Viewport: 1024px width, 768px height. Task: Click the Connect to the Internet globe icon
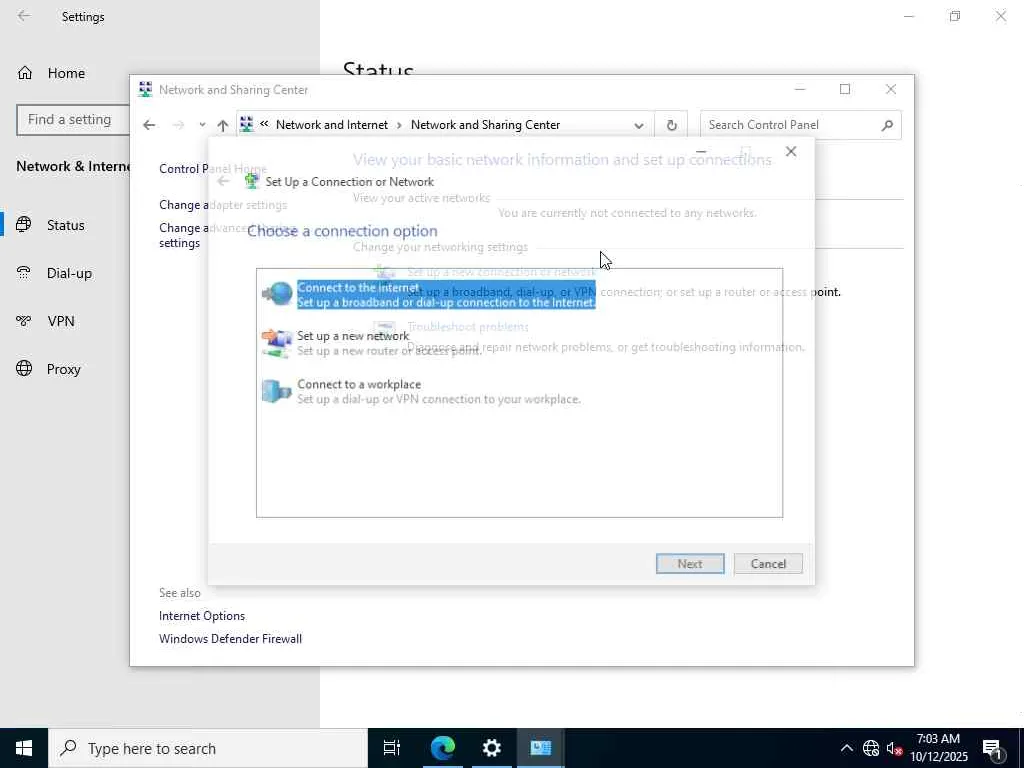coord(277,294)
